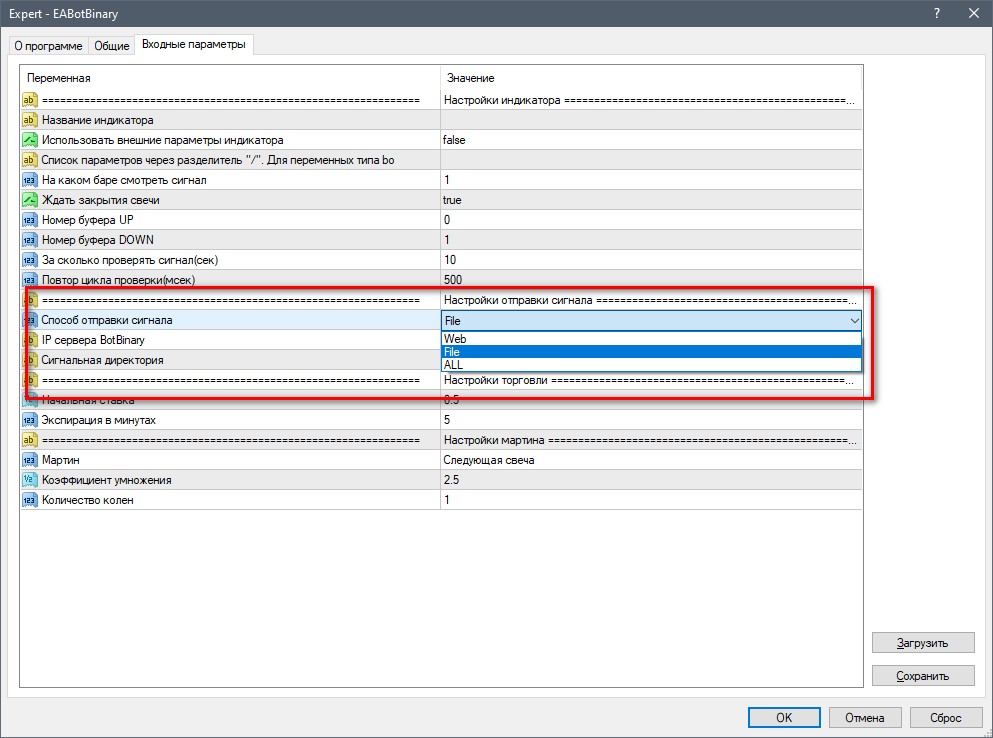Select the Количество колен row label
993x738 pixels.
click(87, 500)
